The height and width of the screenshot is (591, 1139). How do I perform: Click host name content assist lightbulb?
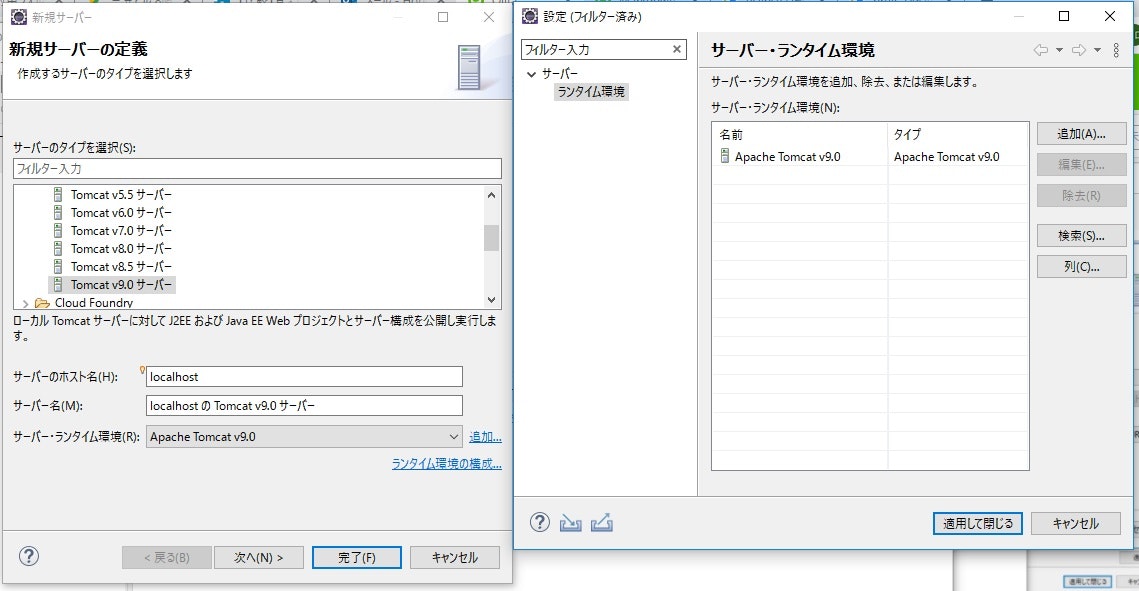(x=142, y=370)
